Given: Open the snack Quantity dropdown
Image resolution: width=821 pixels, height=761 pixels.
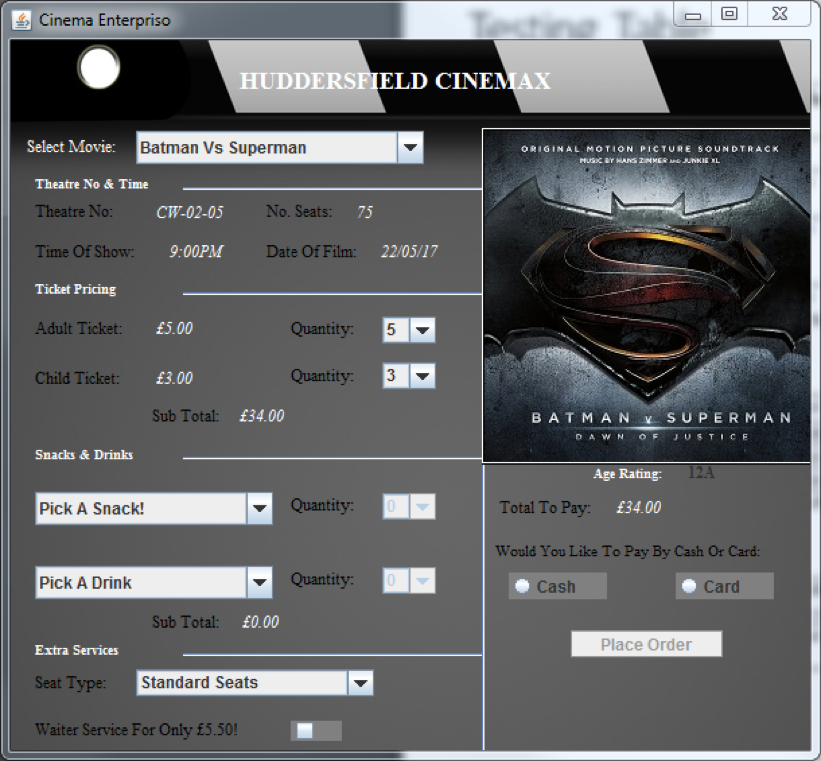Looking at the screenshot, I should point(409,506).
